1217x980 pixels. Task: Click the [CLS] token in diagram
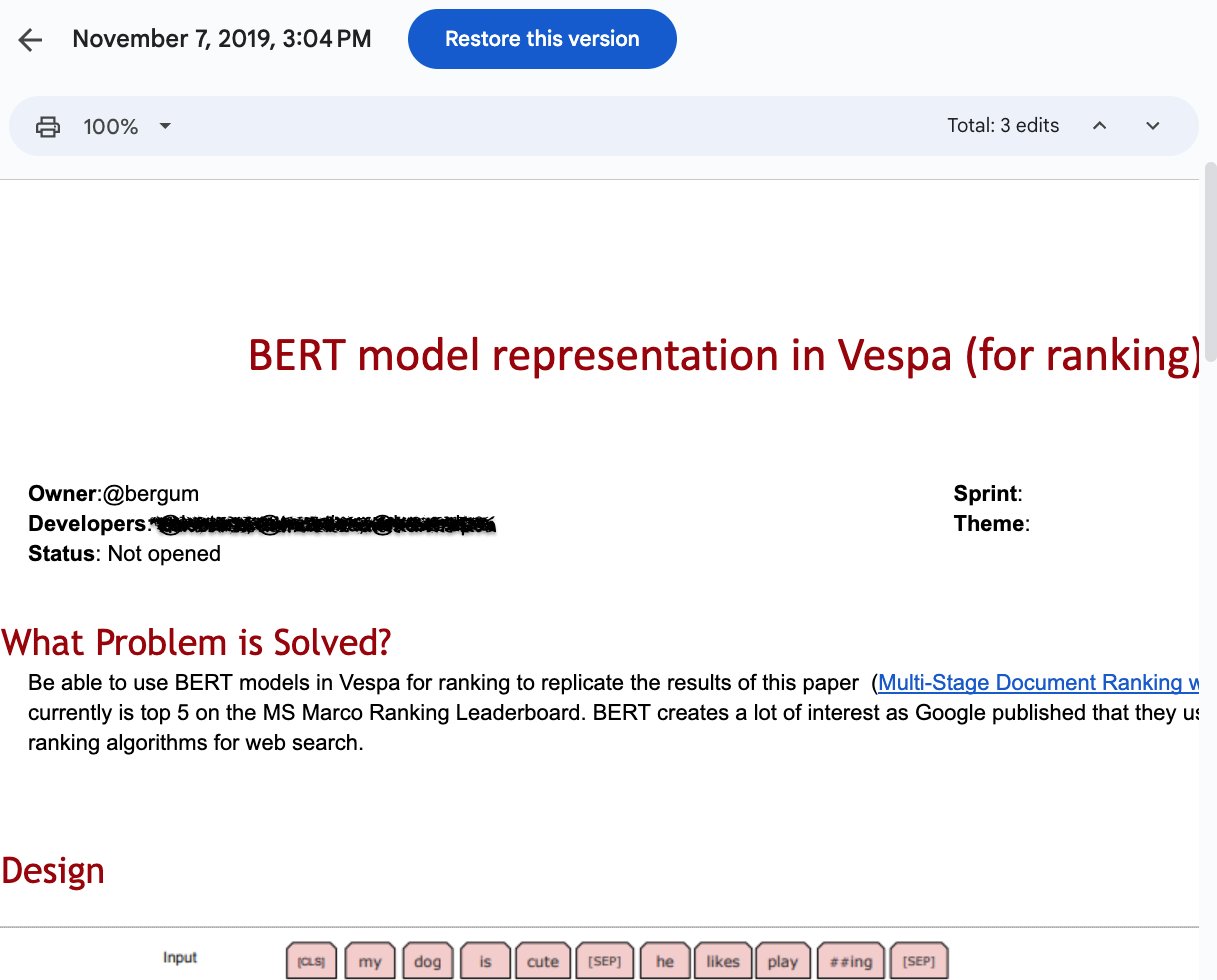pyautogui.click(x=311, y=961)
